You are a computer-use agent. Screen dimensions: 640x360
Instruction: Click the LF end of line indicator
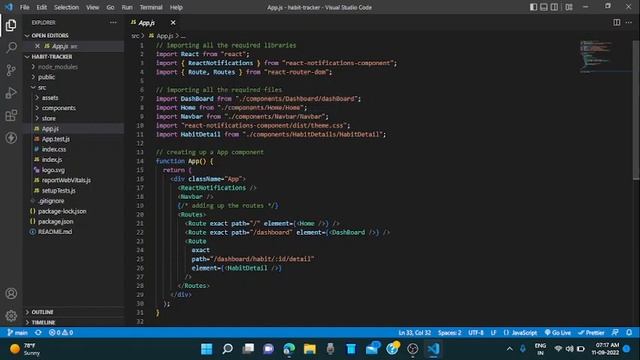click(x=493, y=333)
